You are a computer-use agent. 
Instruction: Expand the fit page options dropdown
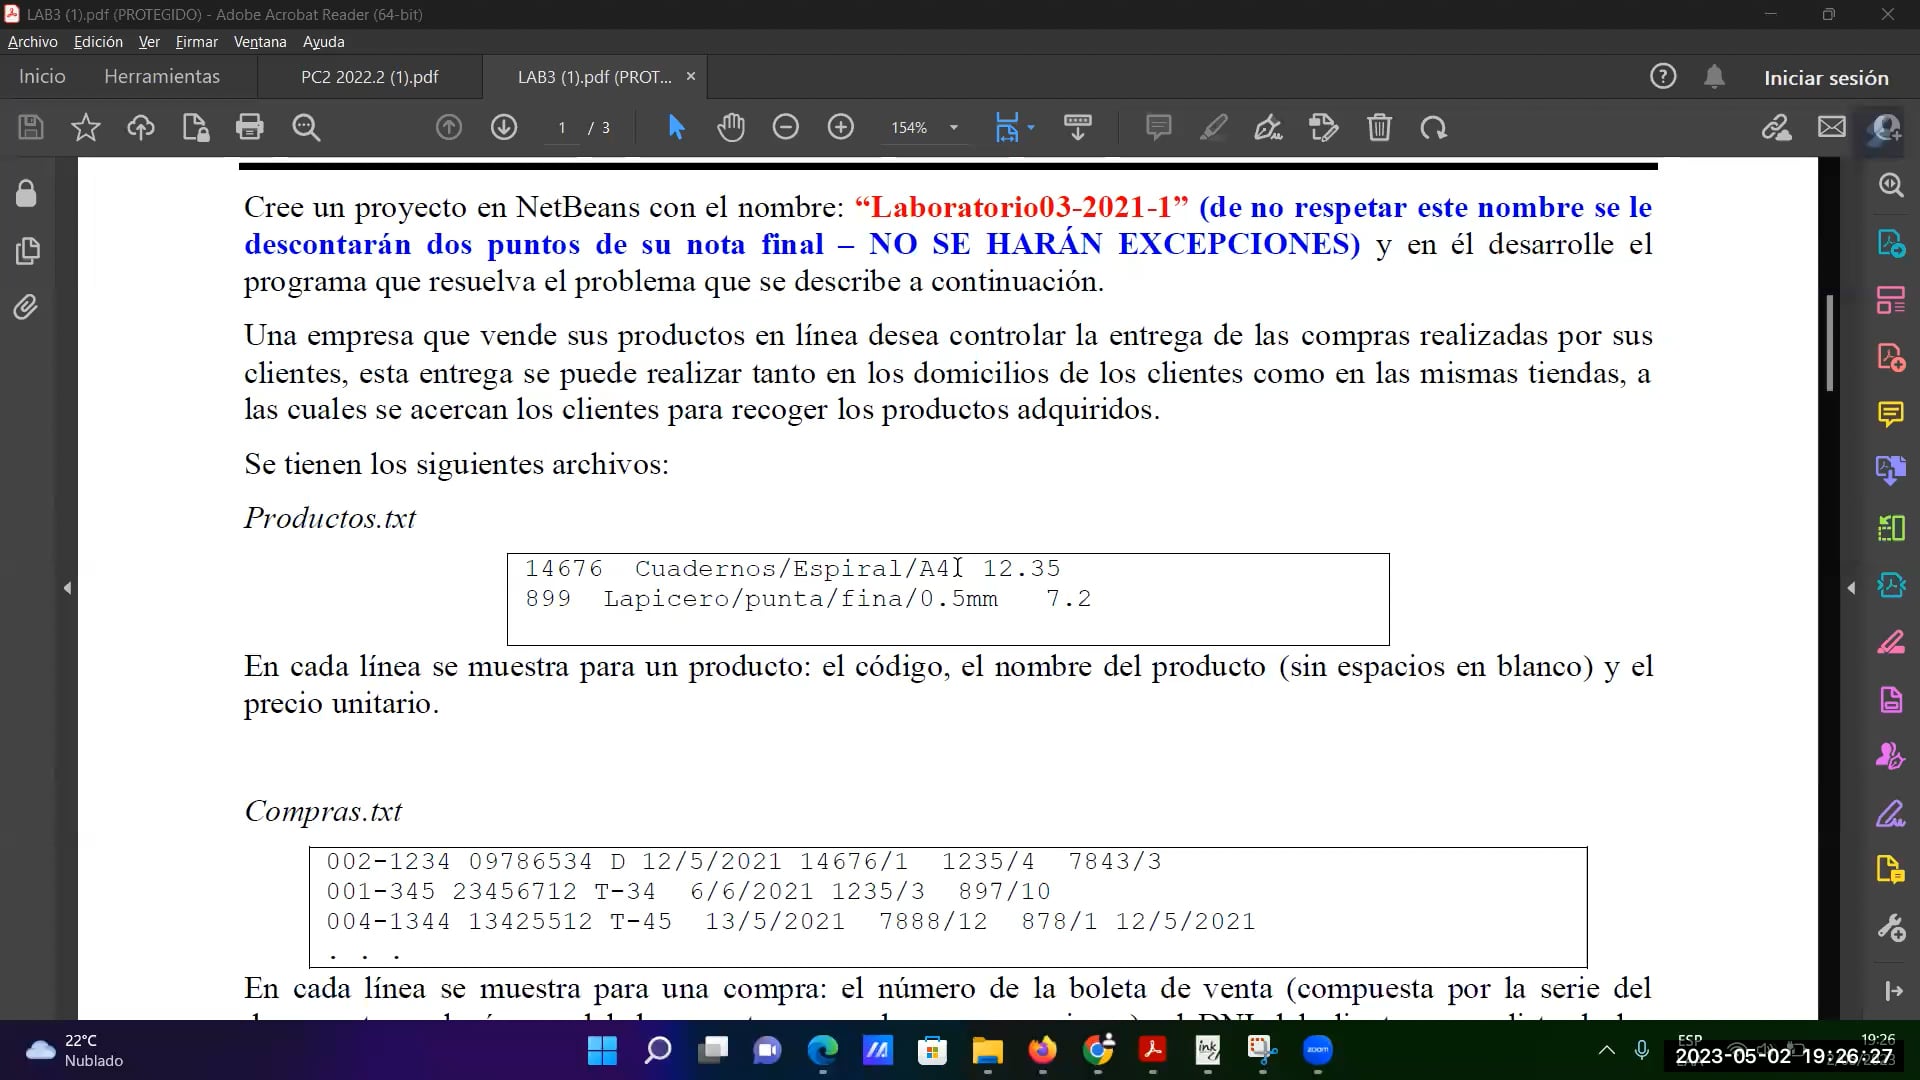1031,128
